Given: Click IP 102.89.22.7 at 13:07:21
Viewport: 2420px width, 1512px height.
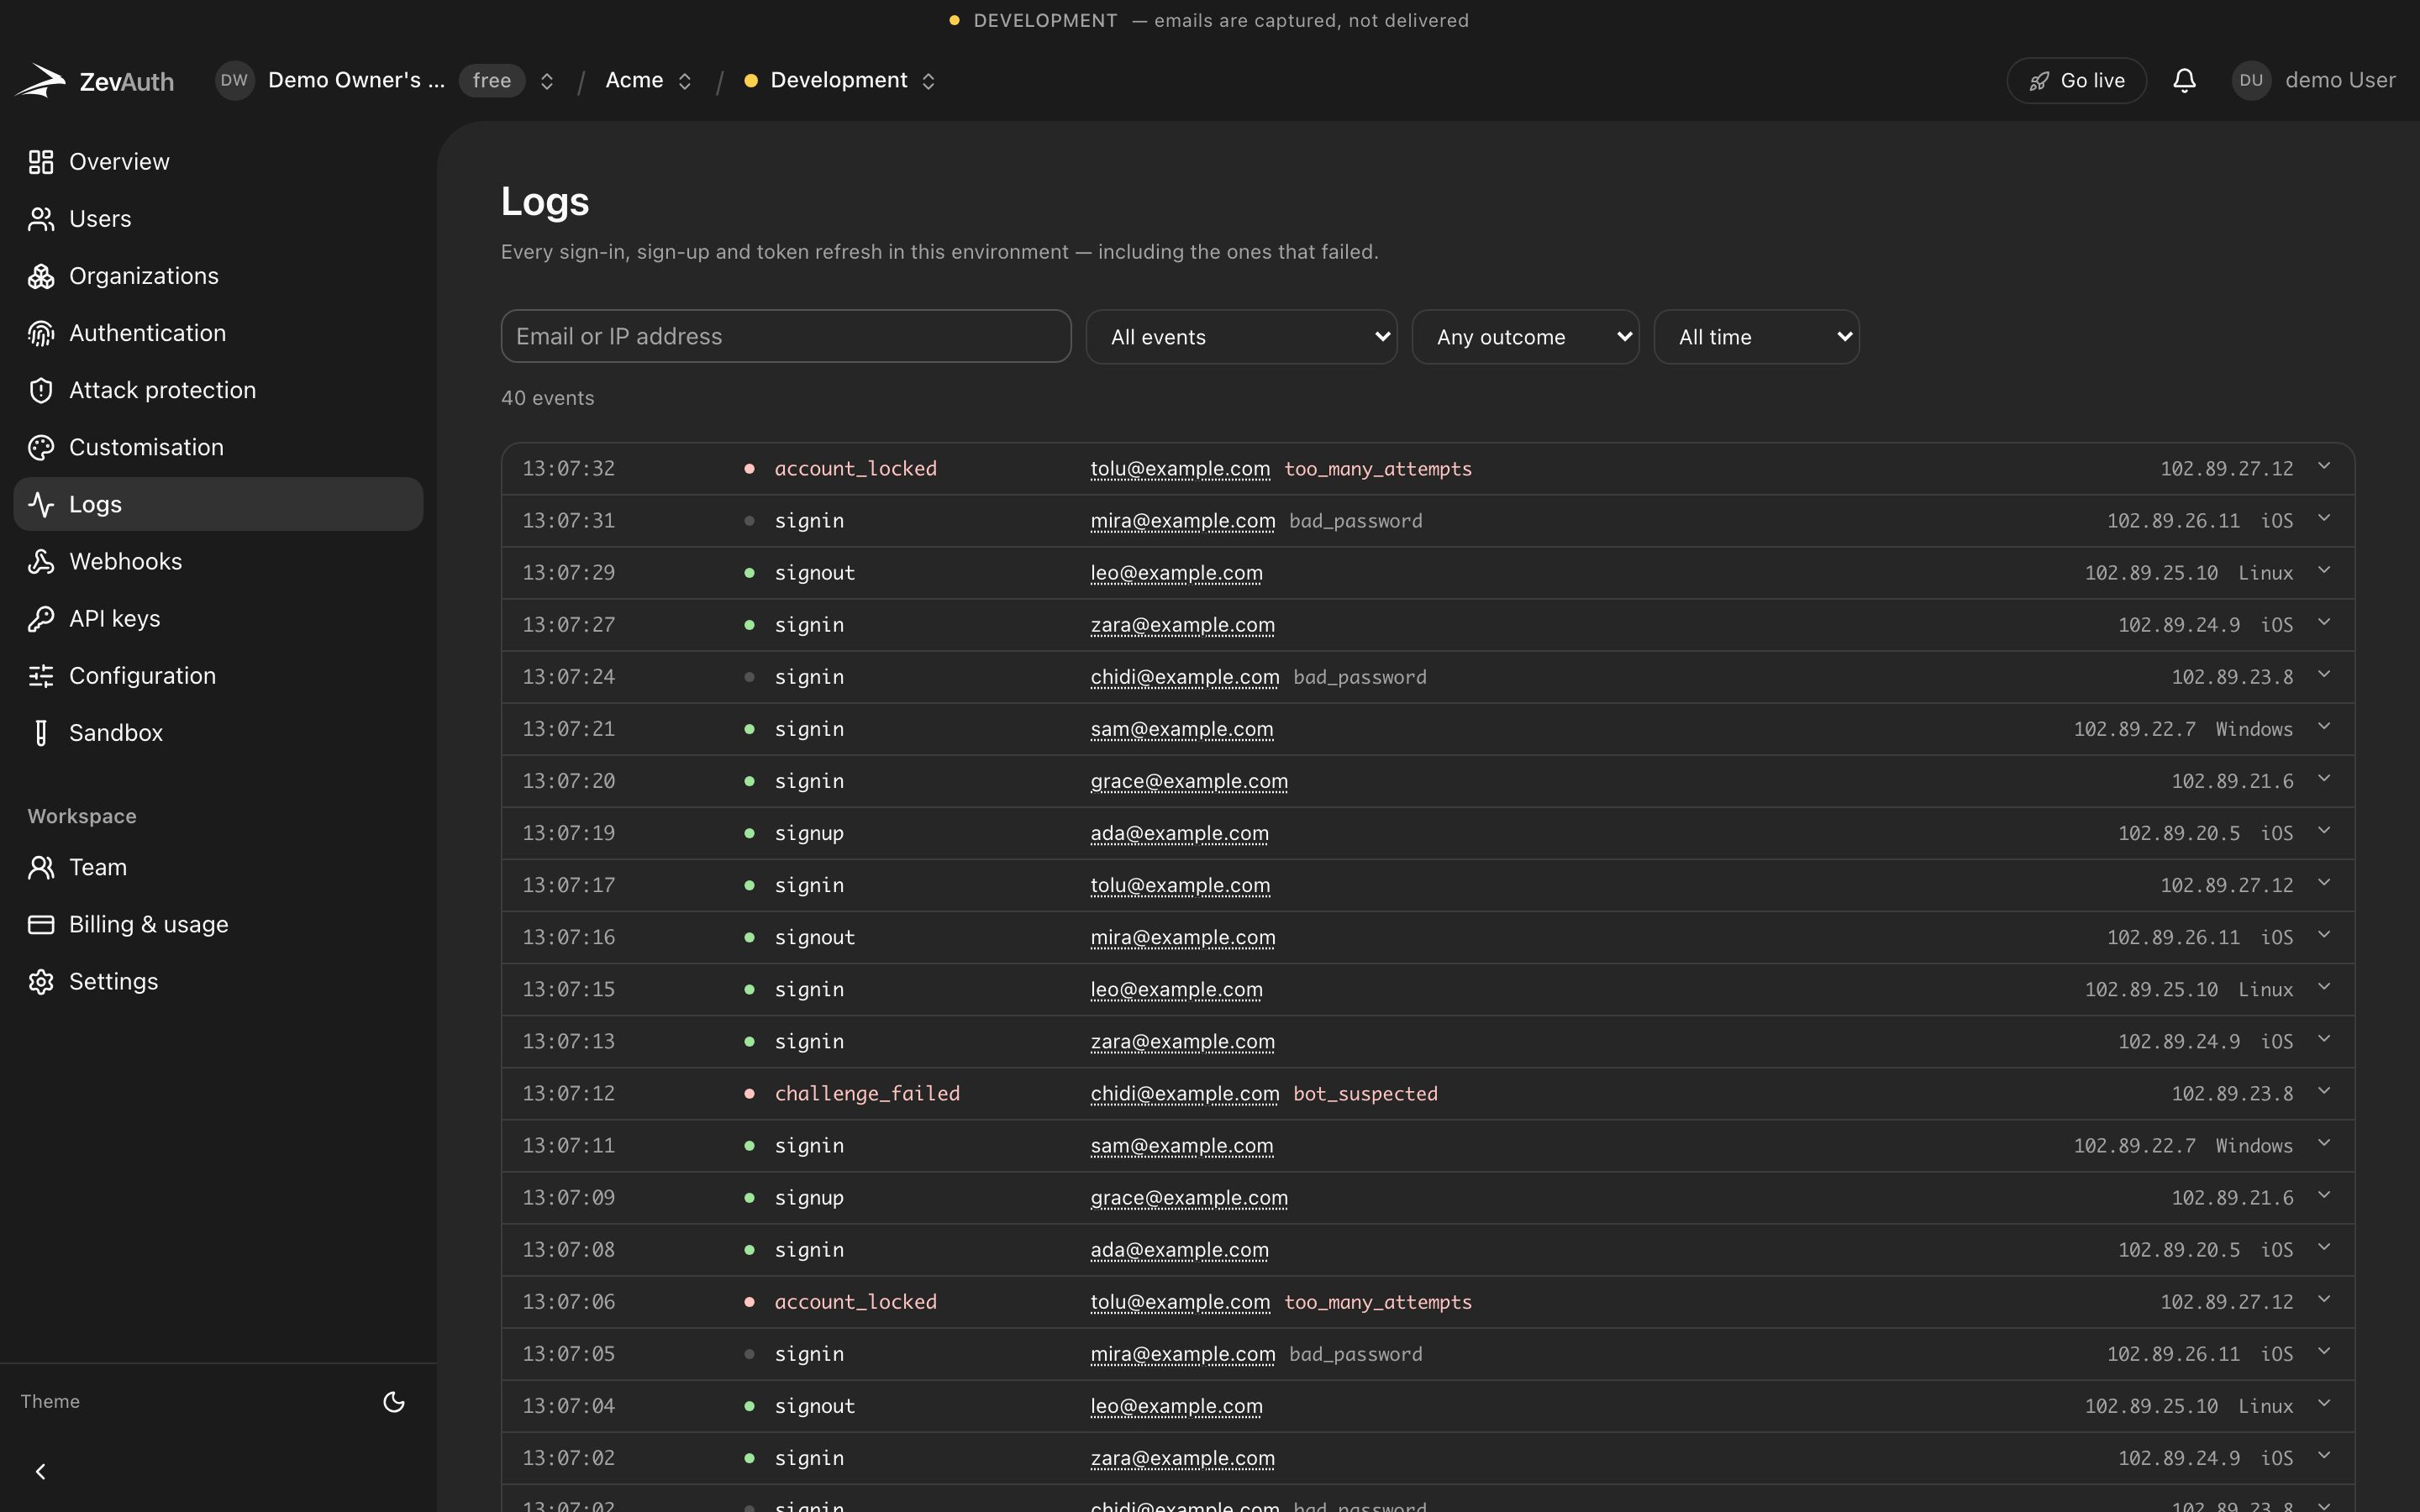Looking at the screenshot, I should tap(2134, 729).
